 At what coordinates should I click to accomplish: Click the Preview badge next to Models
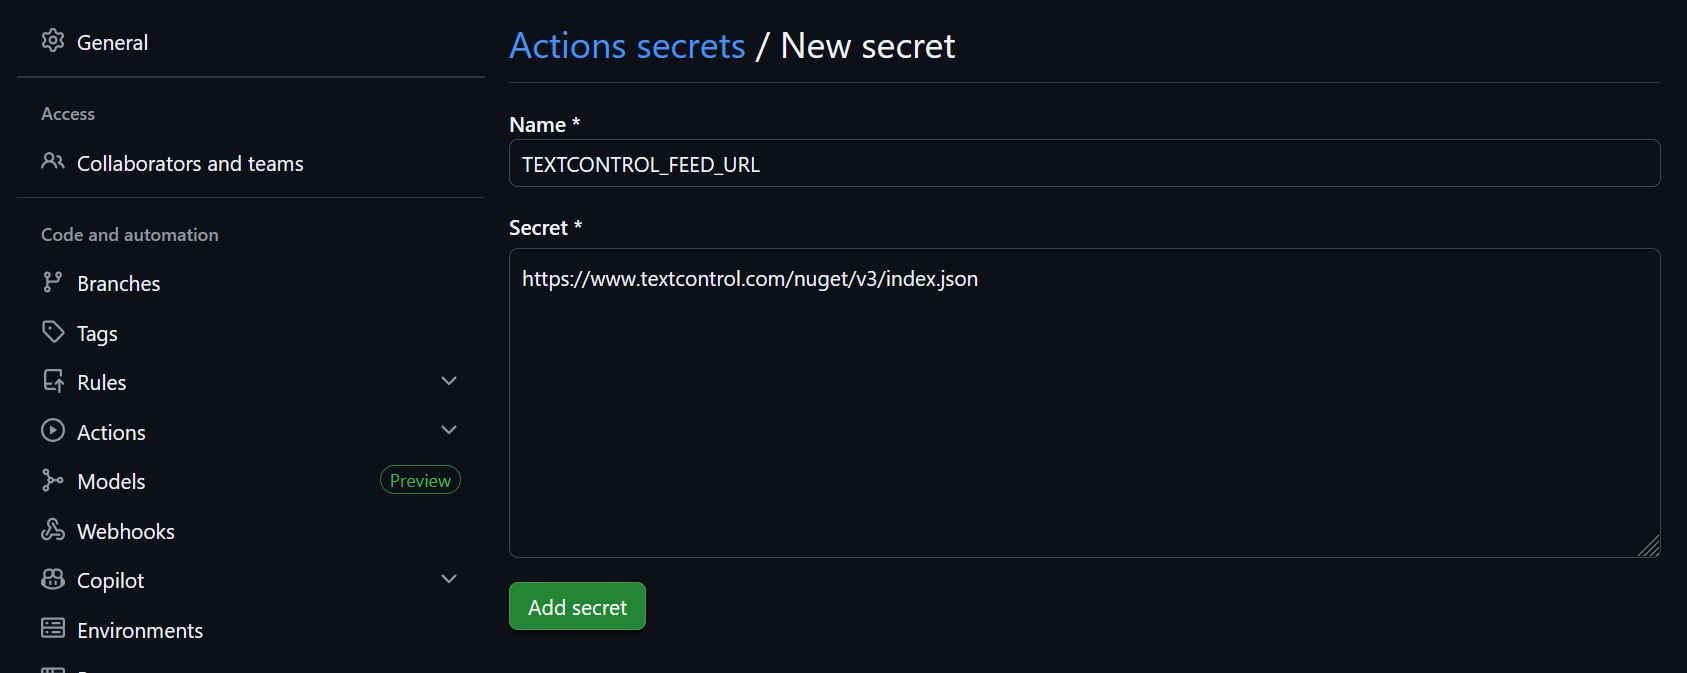pyautogui.click(x=420, y=479)
